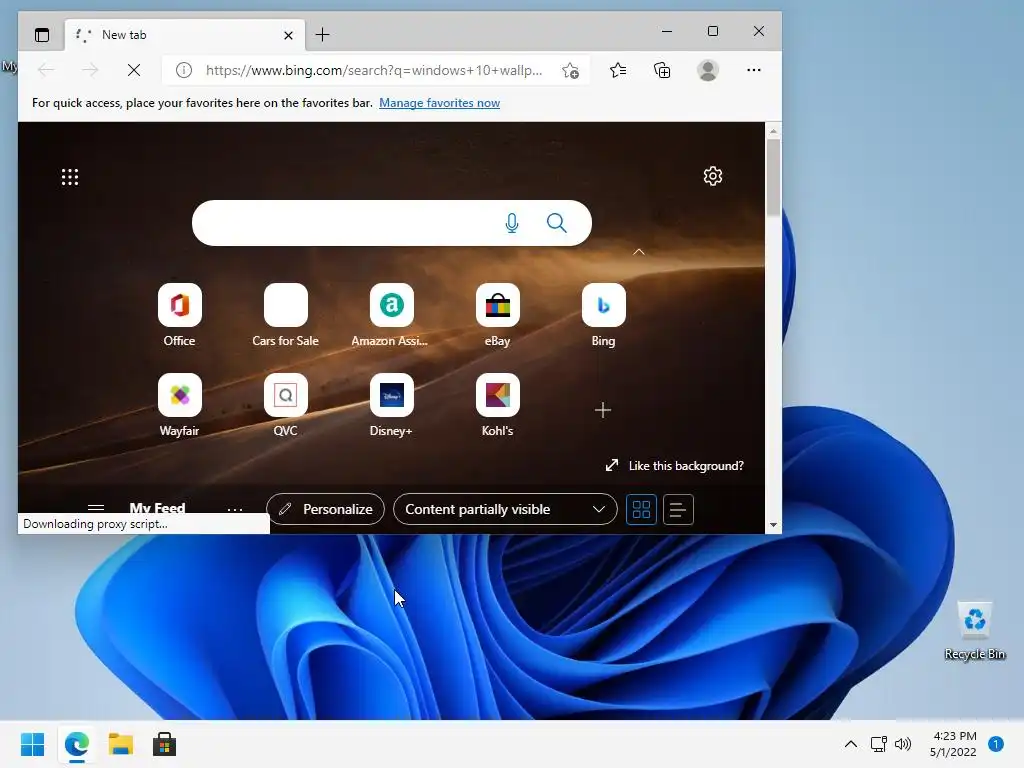The image size is (1024, 768).
Task: Open My Feed hamburger menu
Action: coord(96,508)
